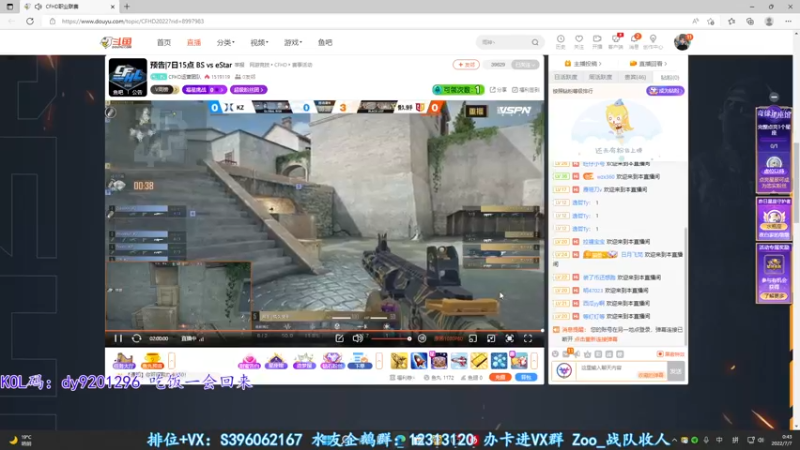Screen dimensions: 800x450
Task: Open the 主播投稿 link
Action: point(583,64)
